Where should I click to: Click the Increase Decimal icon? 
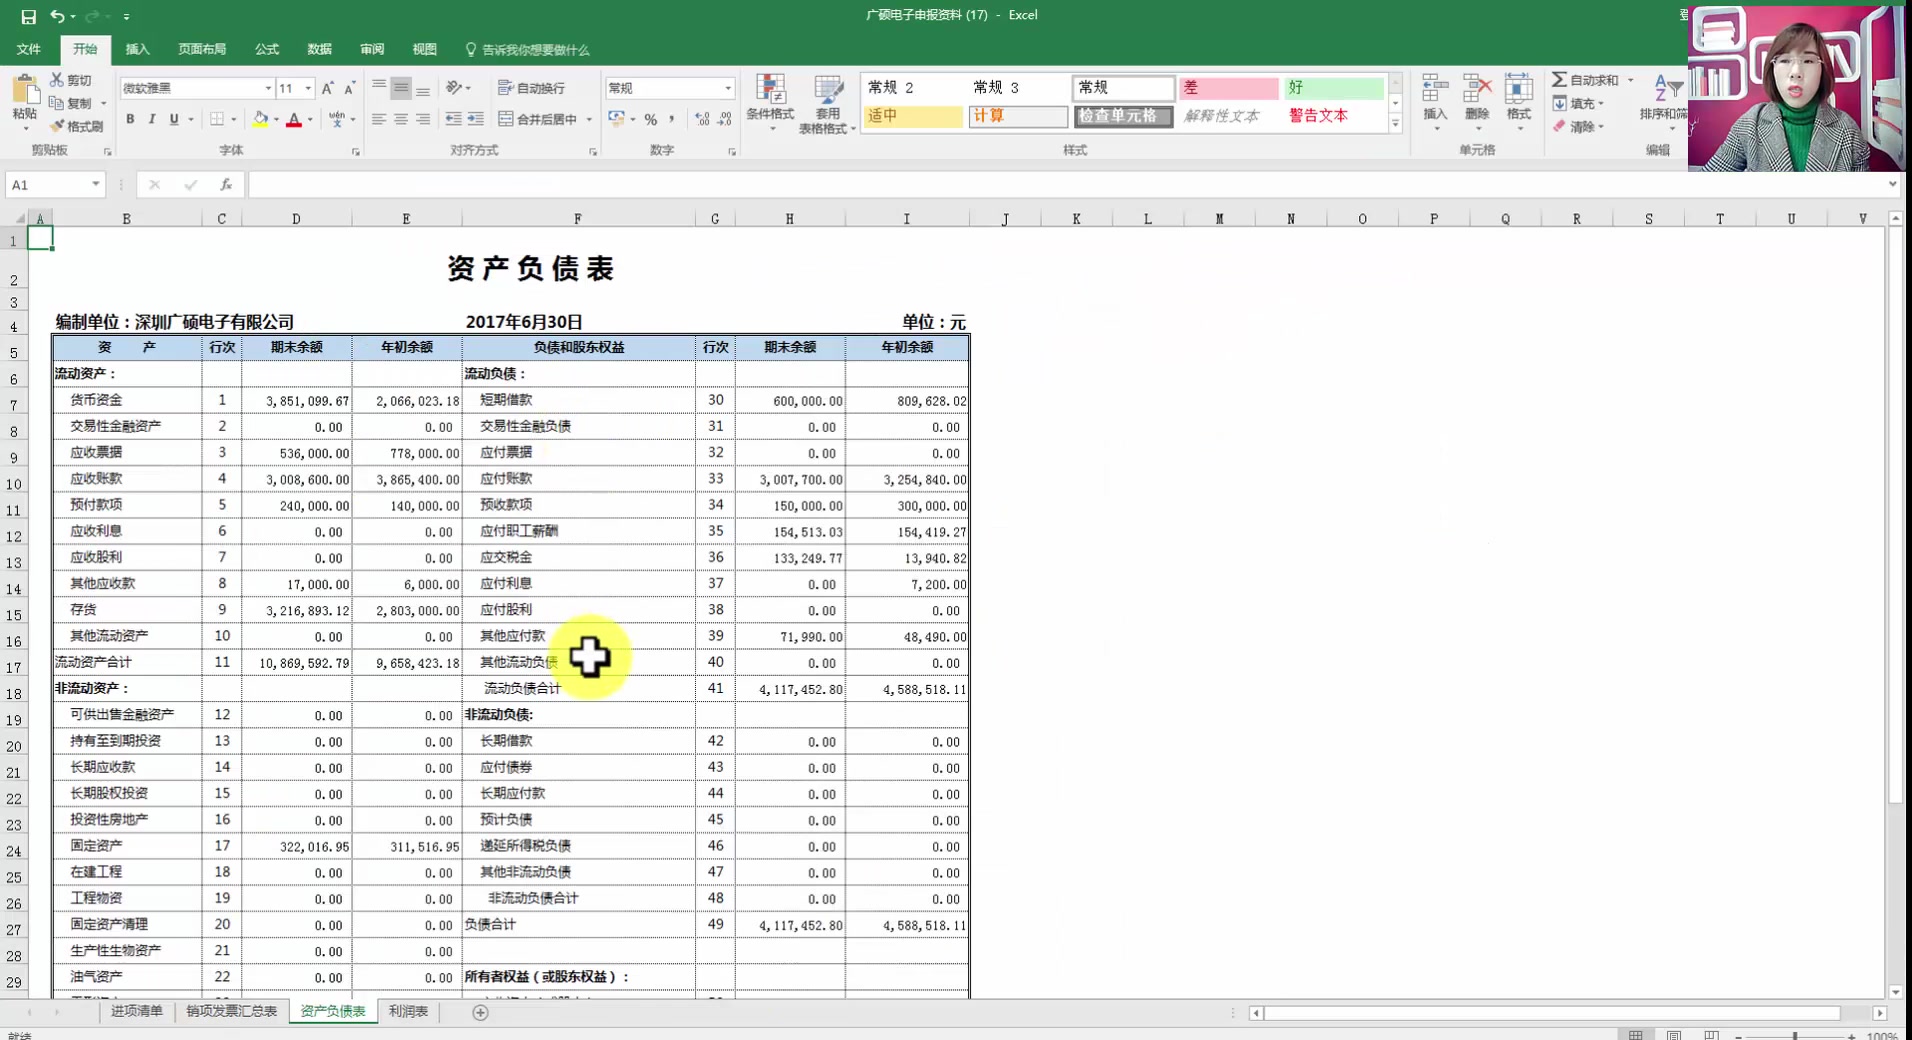click(x=703, y=119)
